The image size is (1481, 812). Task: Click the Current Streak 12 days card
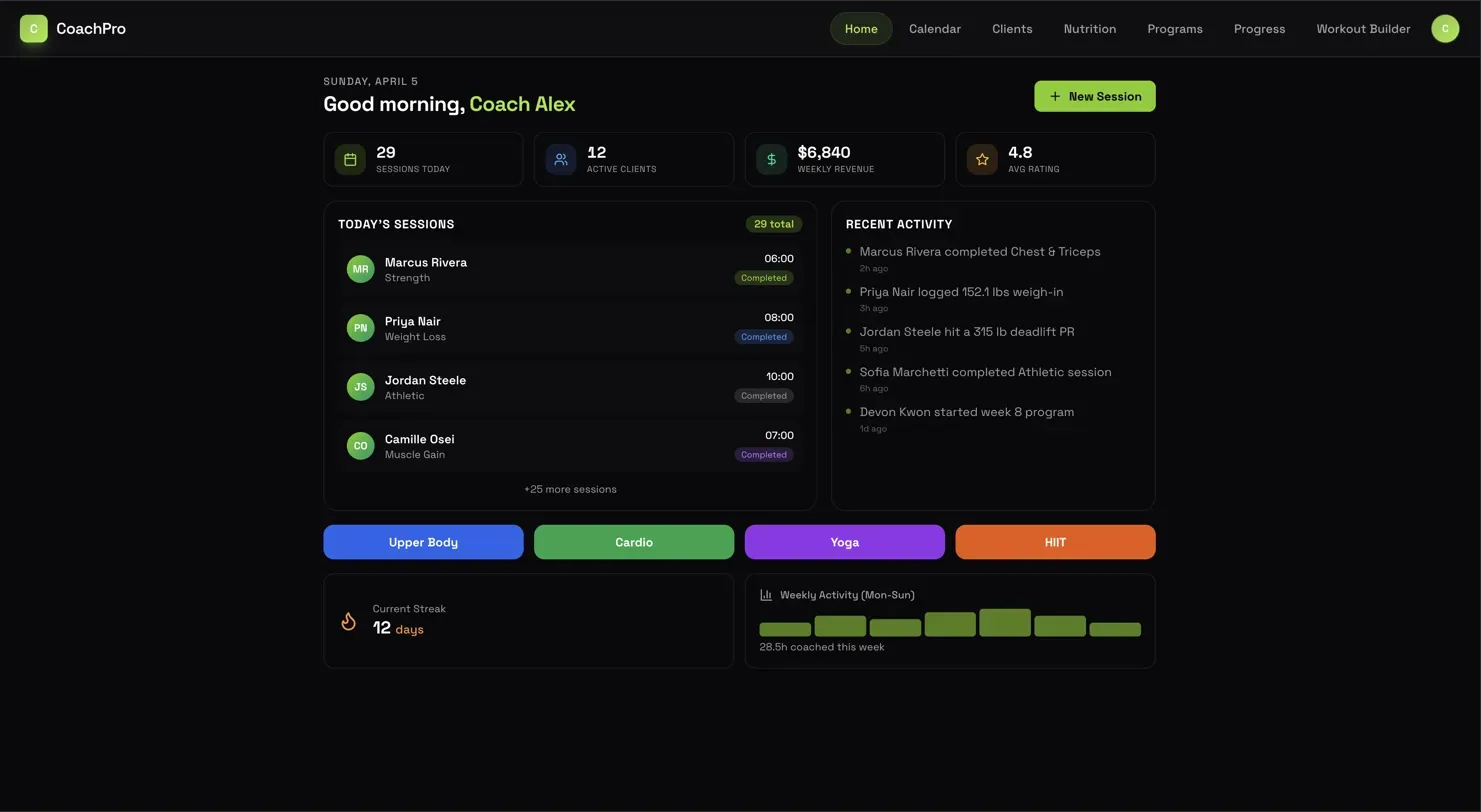click(529, 621)
